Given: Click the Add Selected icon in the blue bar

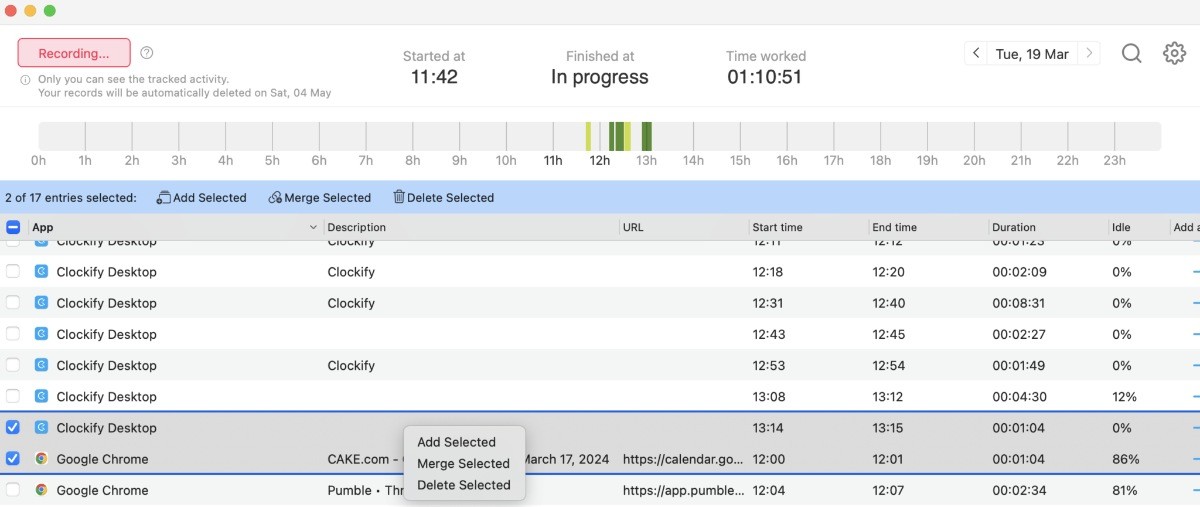Looking at the screenshot, I should 164,197.
